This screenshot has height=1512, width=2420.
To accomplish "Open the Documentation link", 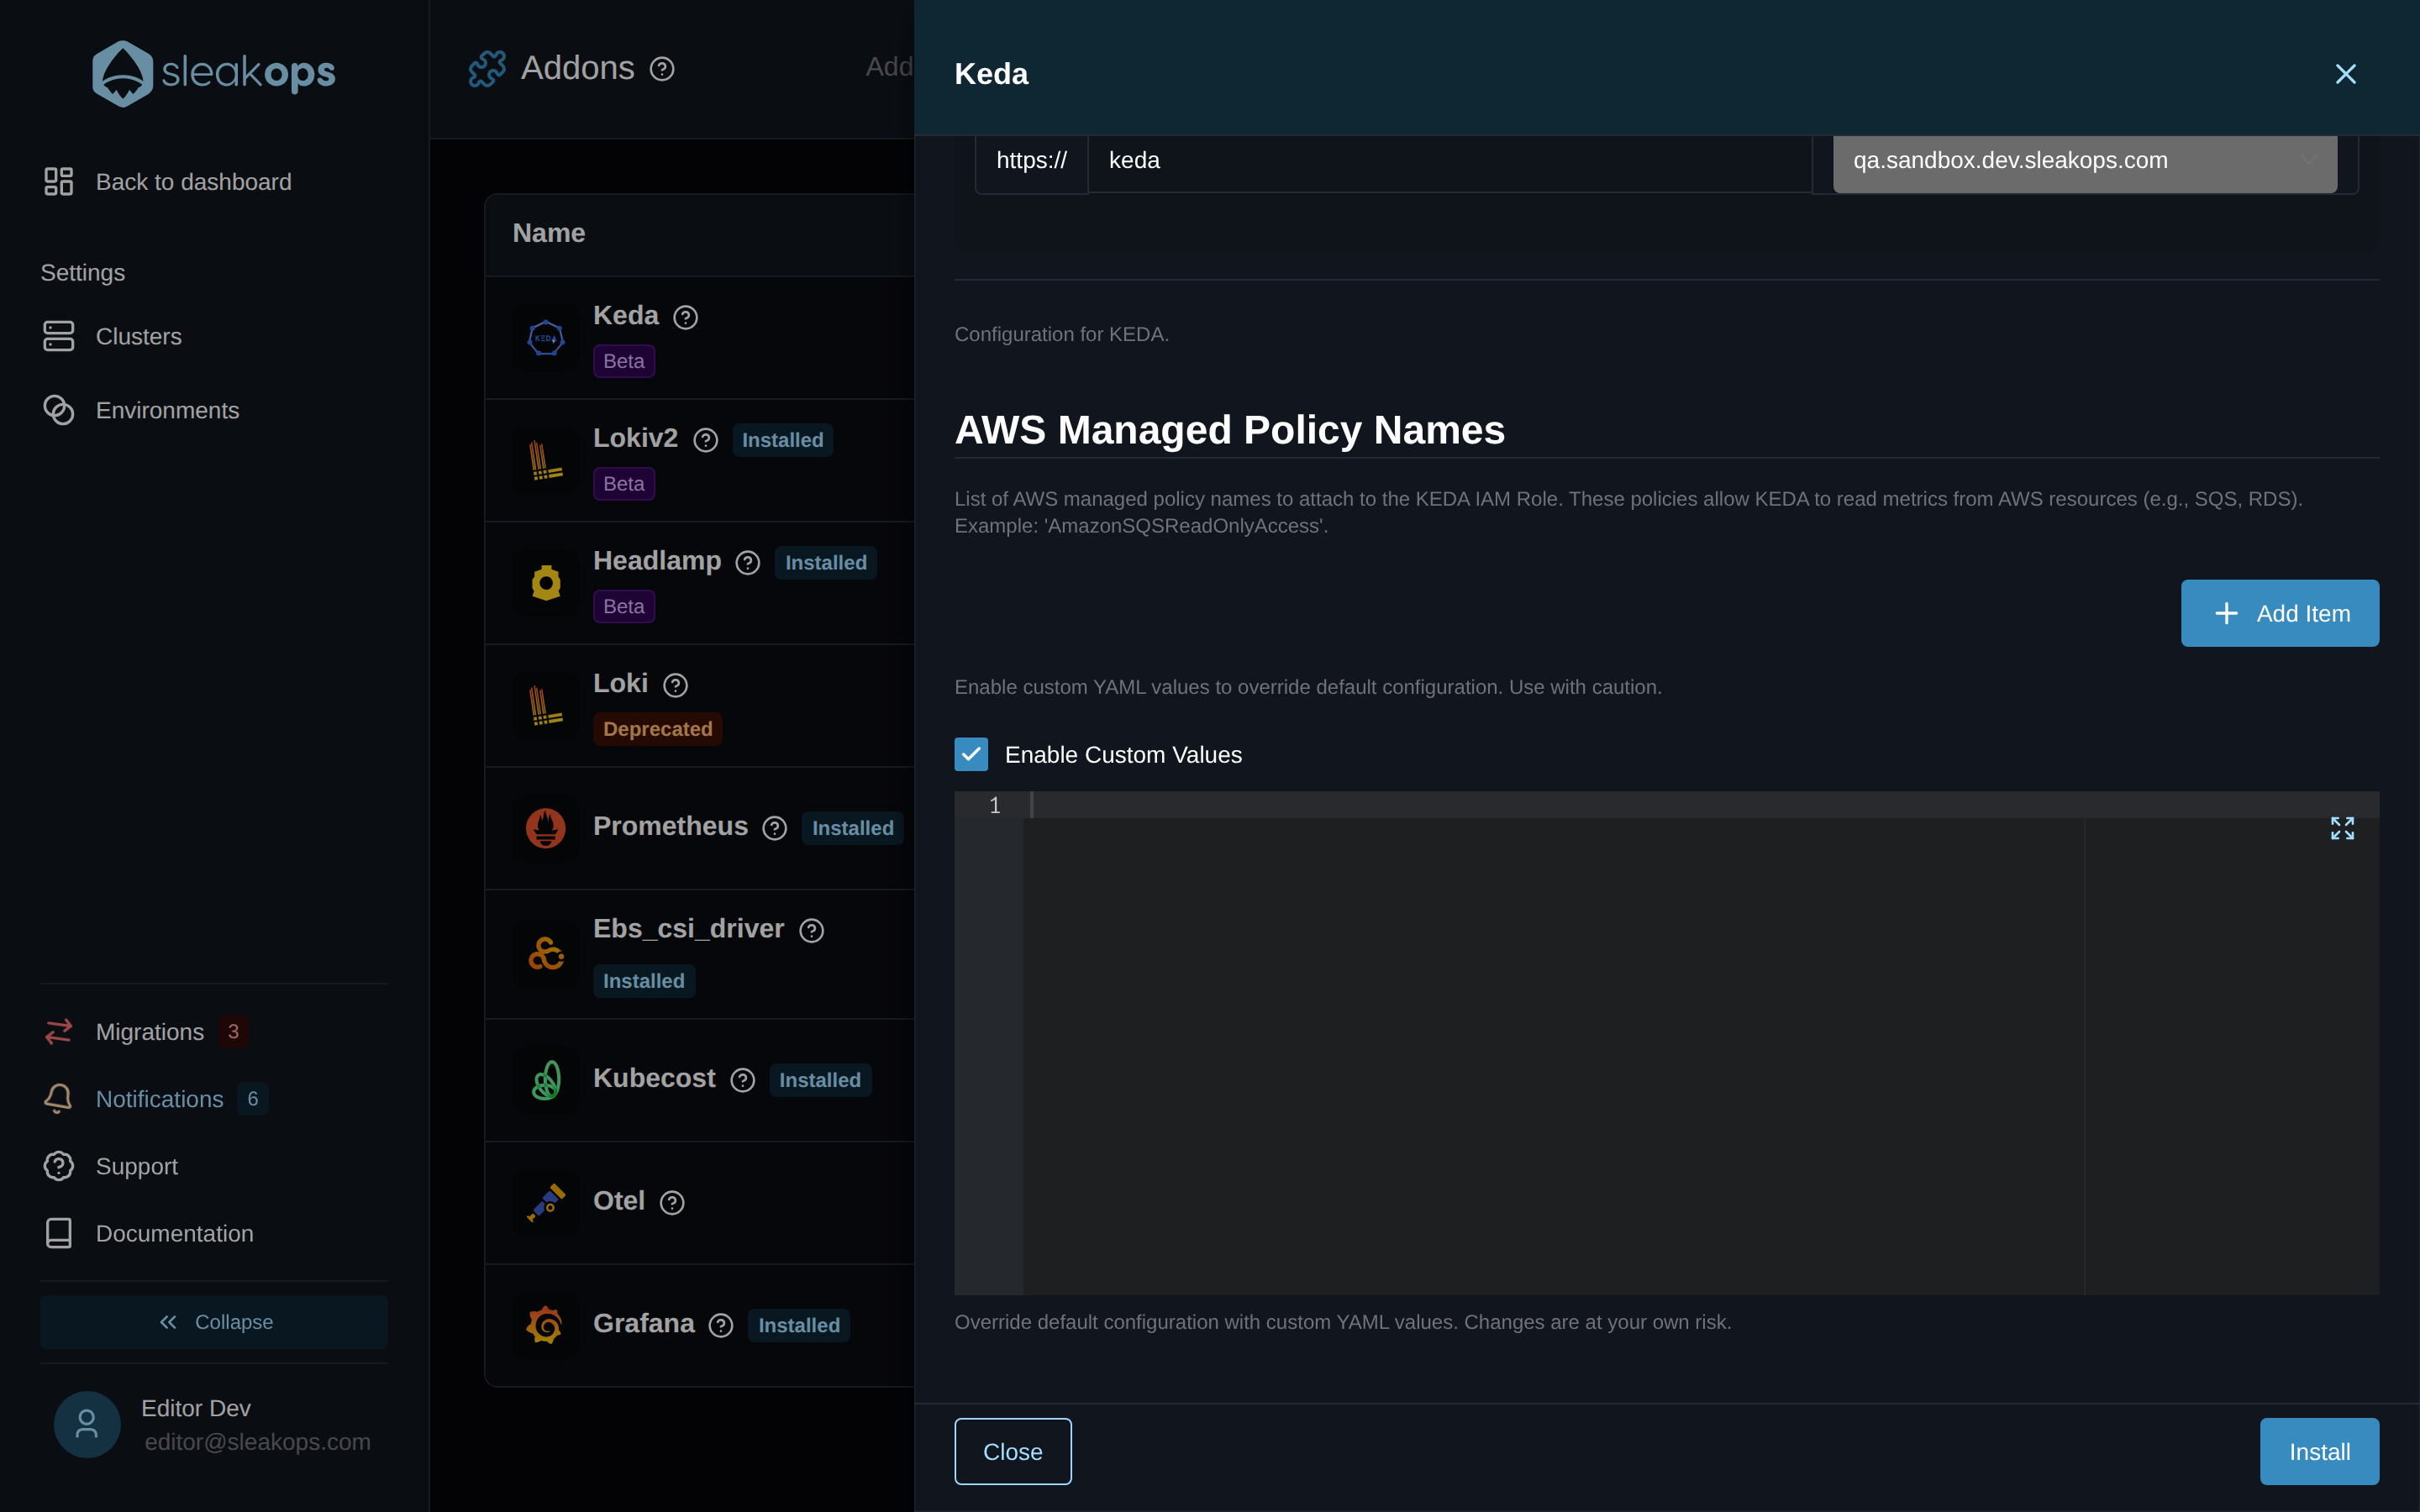I will (148, 1233).
